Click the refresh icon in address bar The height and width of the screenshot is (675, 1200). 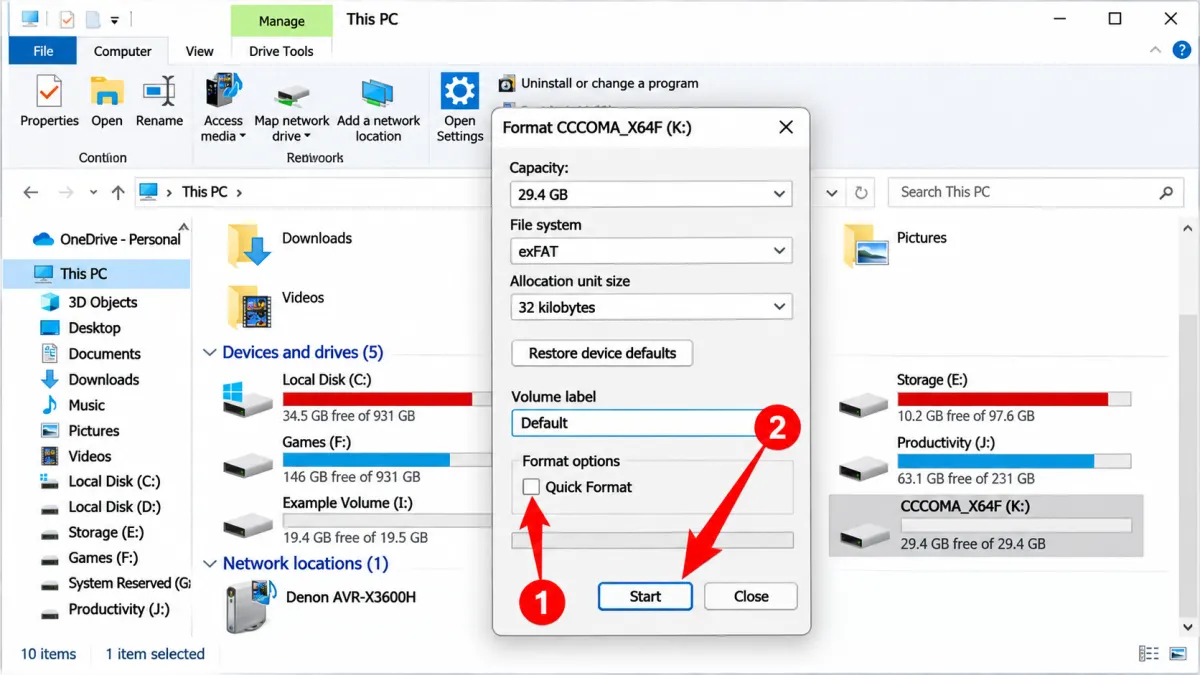(860, 192)
